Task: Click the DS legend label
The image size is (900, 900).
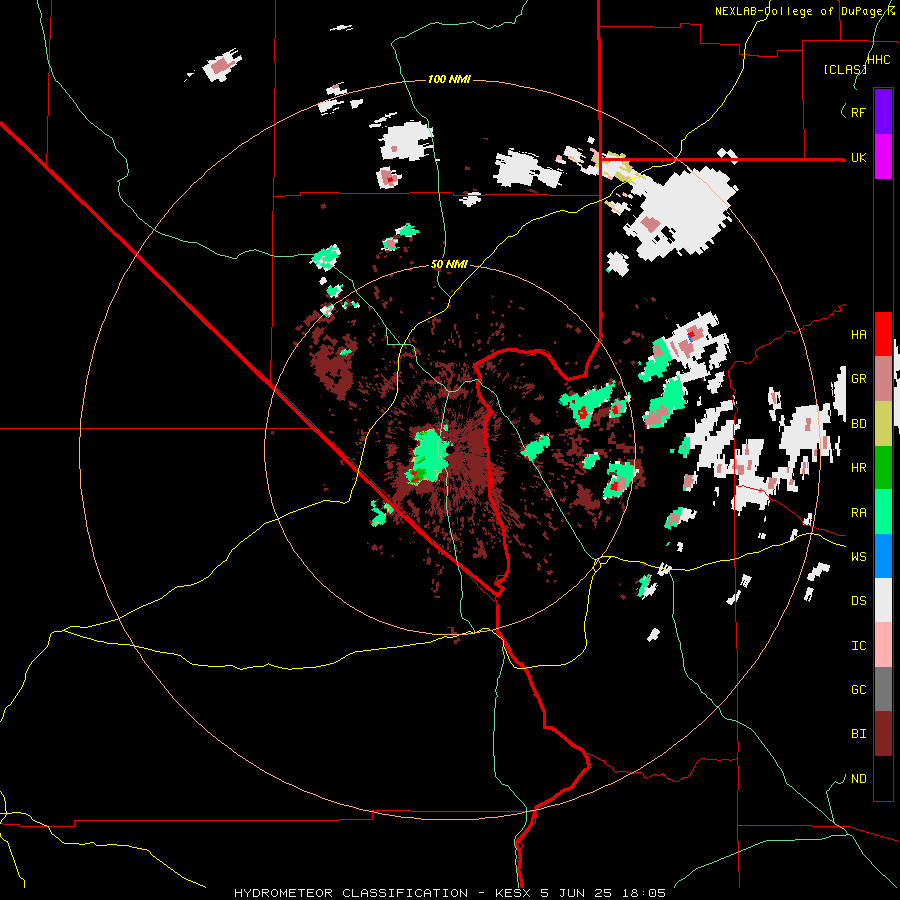Action: point(858,600)
